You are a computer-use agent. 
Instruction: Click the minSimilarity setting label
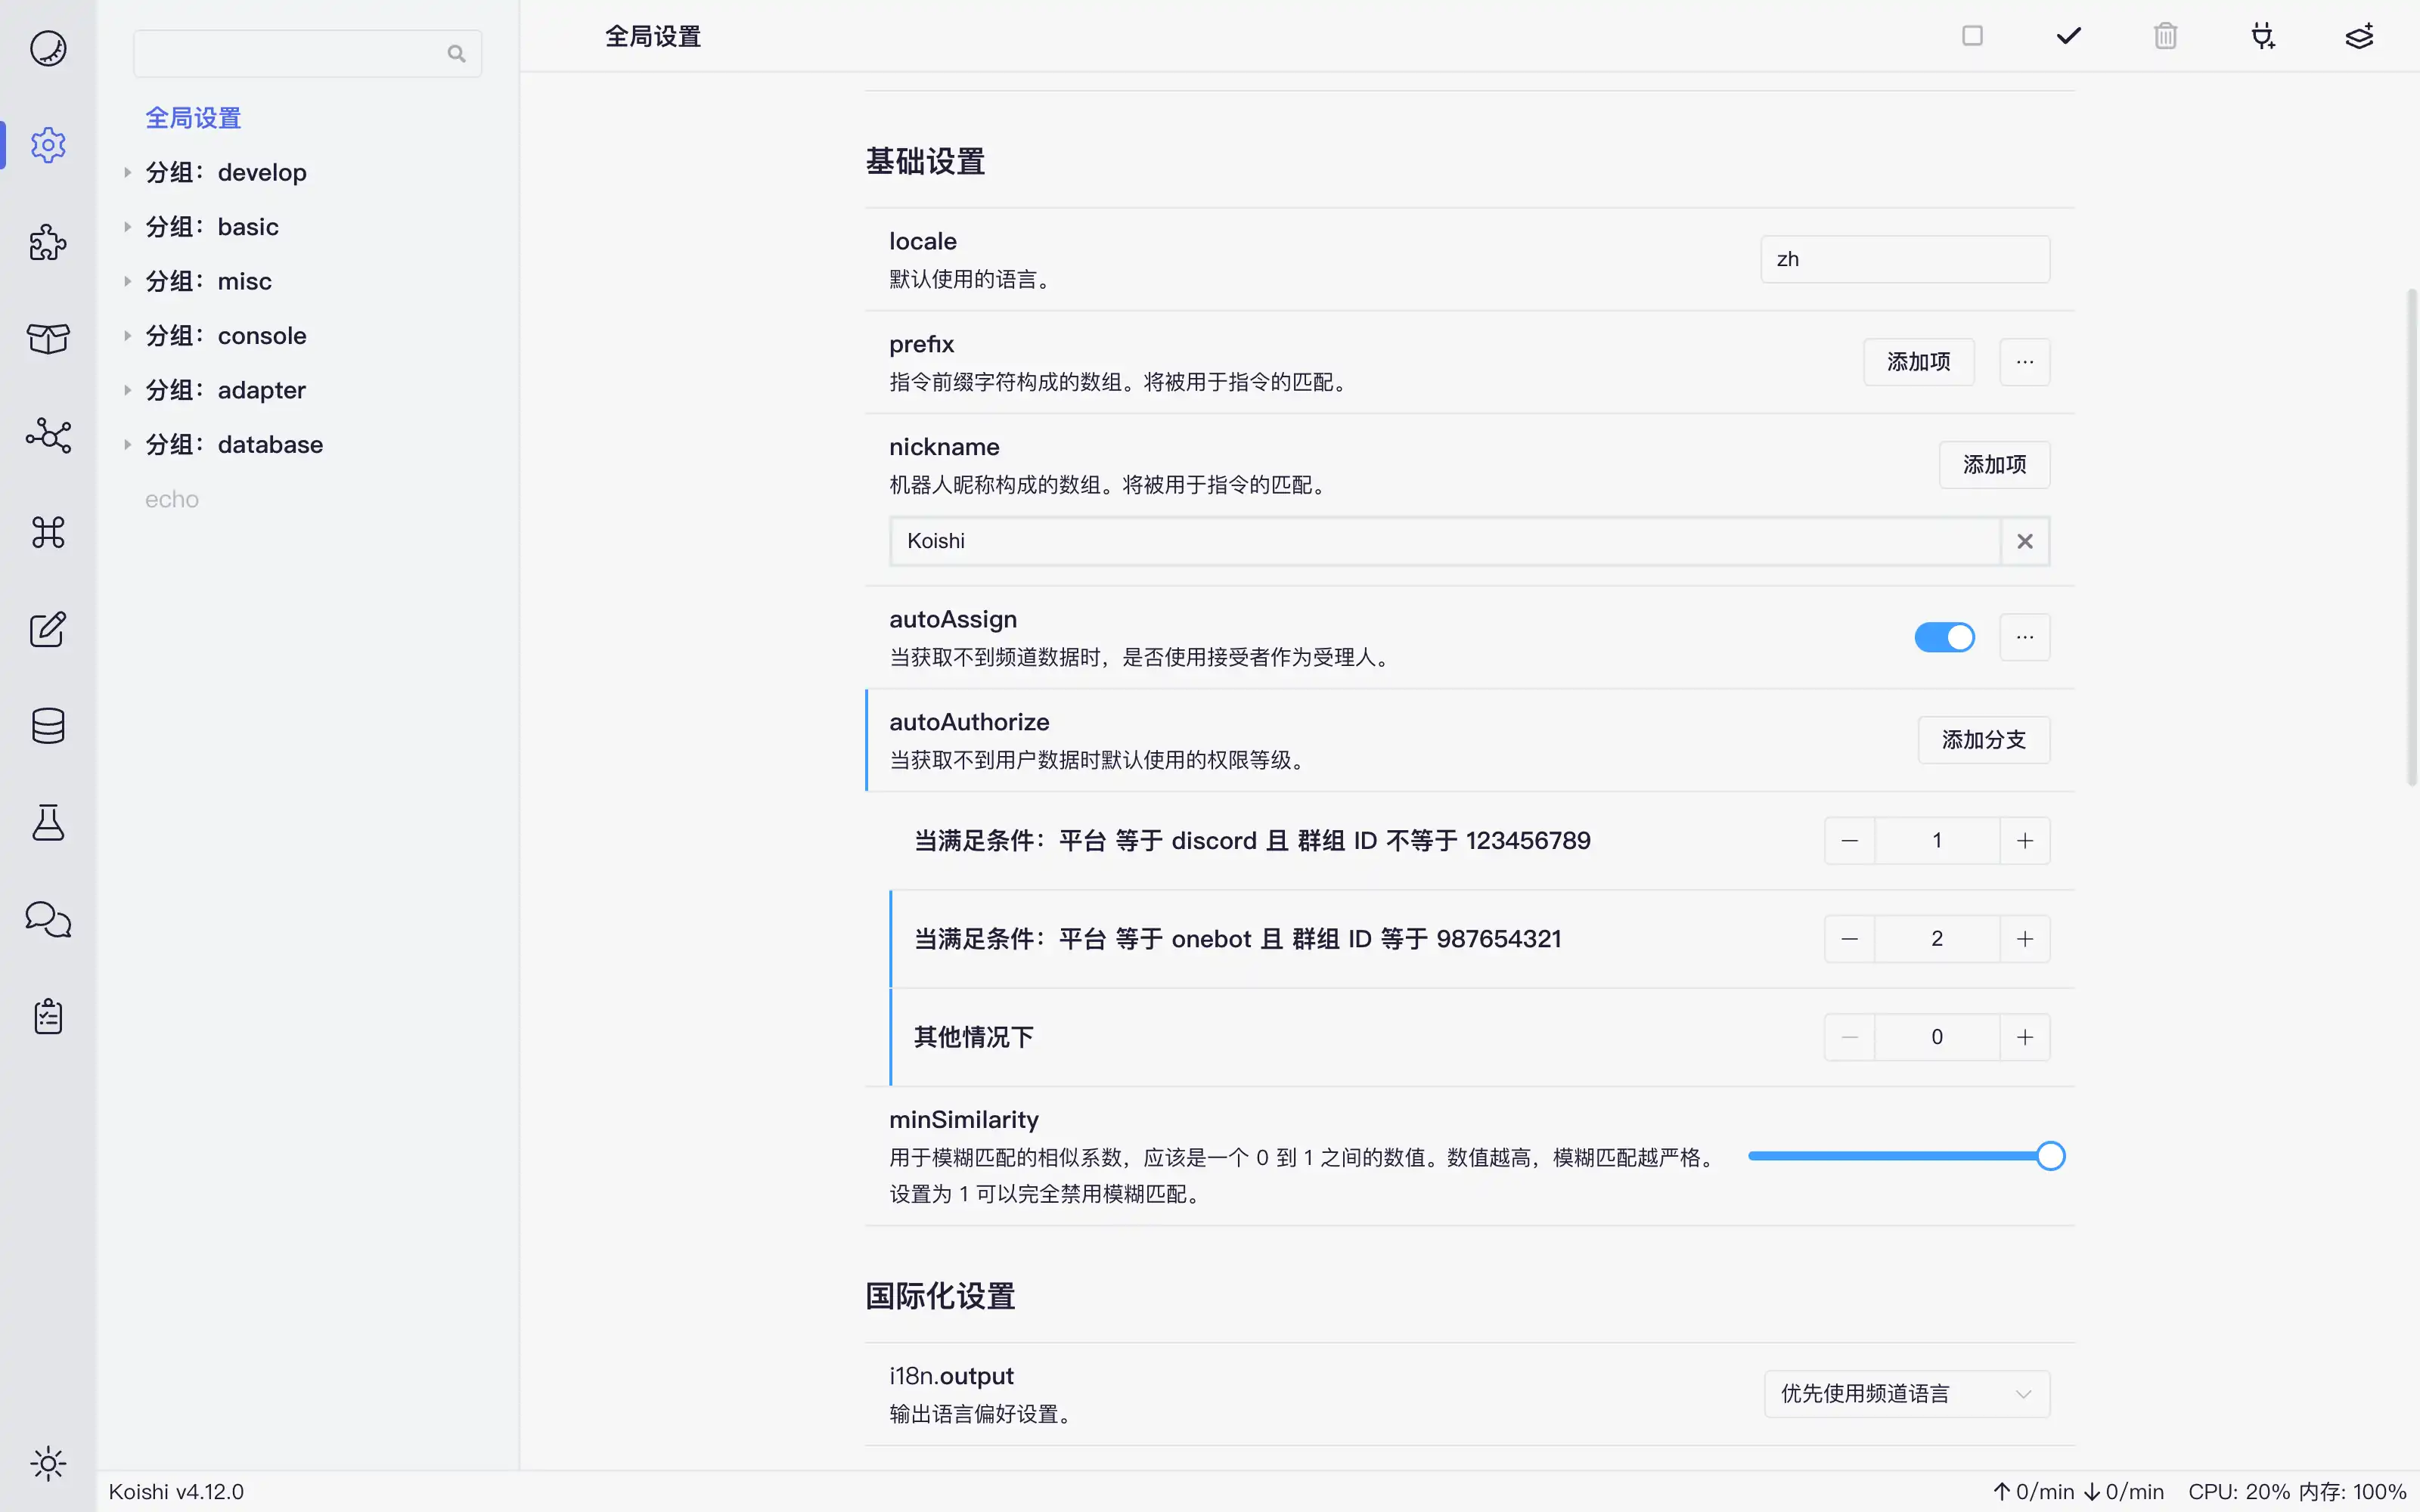coord(964,1120)
